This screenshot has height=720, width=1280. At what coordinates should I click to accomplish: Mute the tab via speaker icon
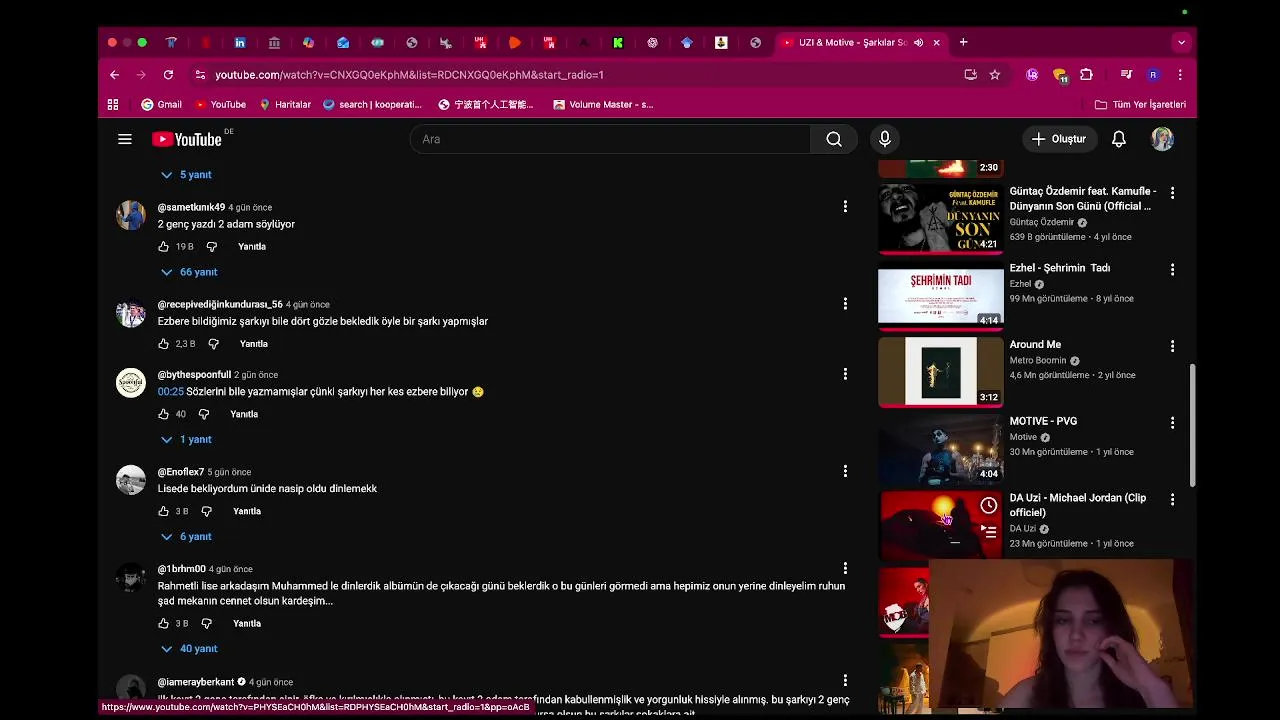coord(918,42)
